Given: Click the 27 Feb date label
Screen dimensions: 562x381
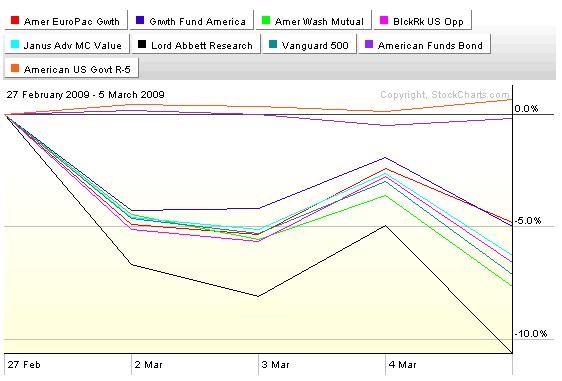Looking at the screenshot, I should coord(24,365).
